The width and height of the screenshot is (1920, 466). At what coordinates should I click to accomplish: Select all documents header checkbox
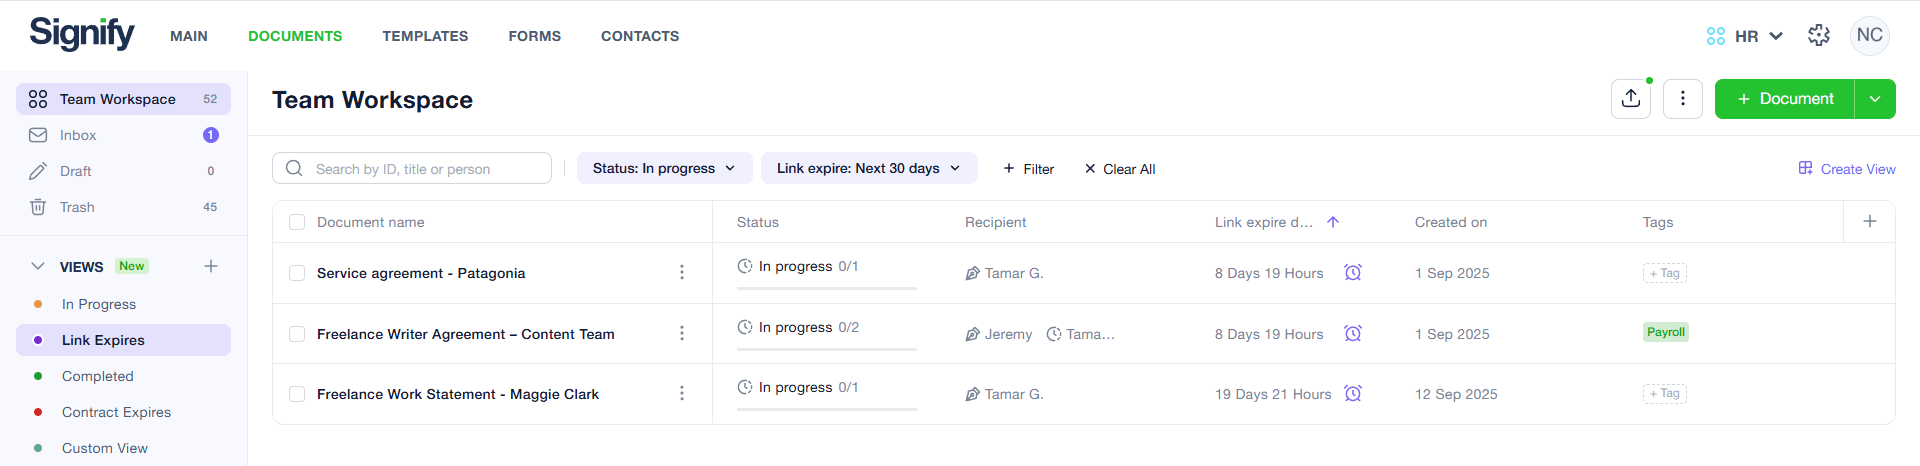pos(297,222)
